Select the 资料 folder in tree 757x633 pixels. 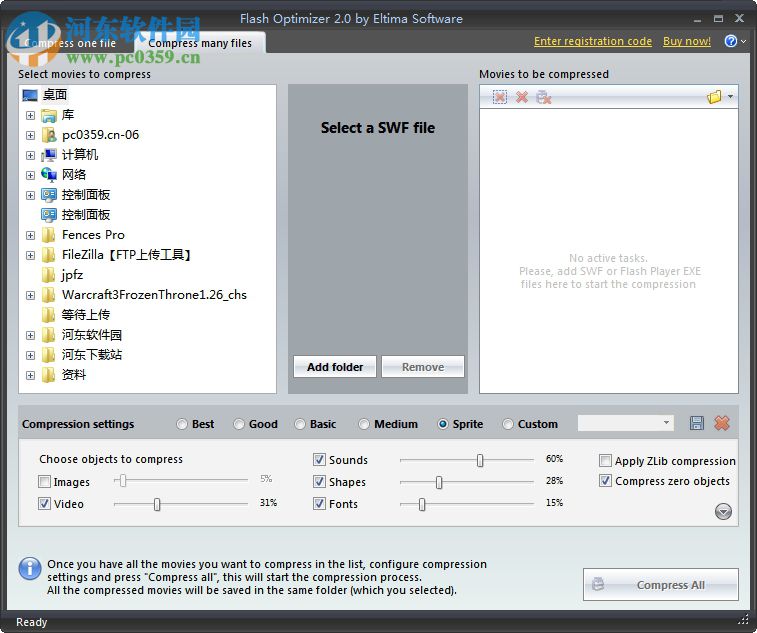coord(73,375)
